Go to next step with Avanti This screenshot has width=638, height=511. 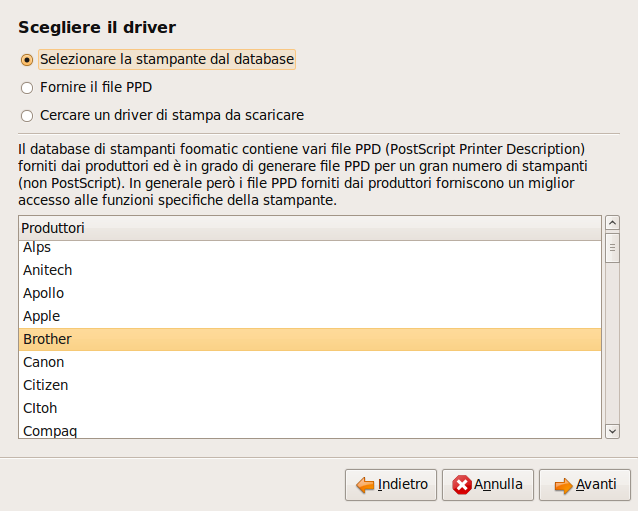585,485
